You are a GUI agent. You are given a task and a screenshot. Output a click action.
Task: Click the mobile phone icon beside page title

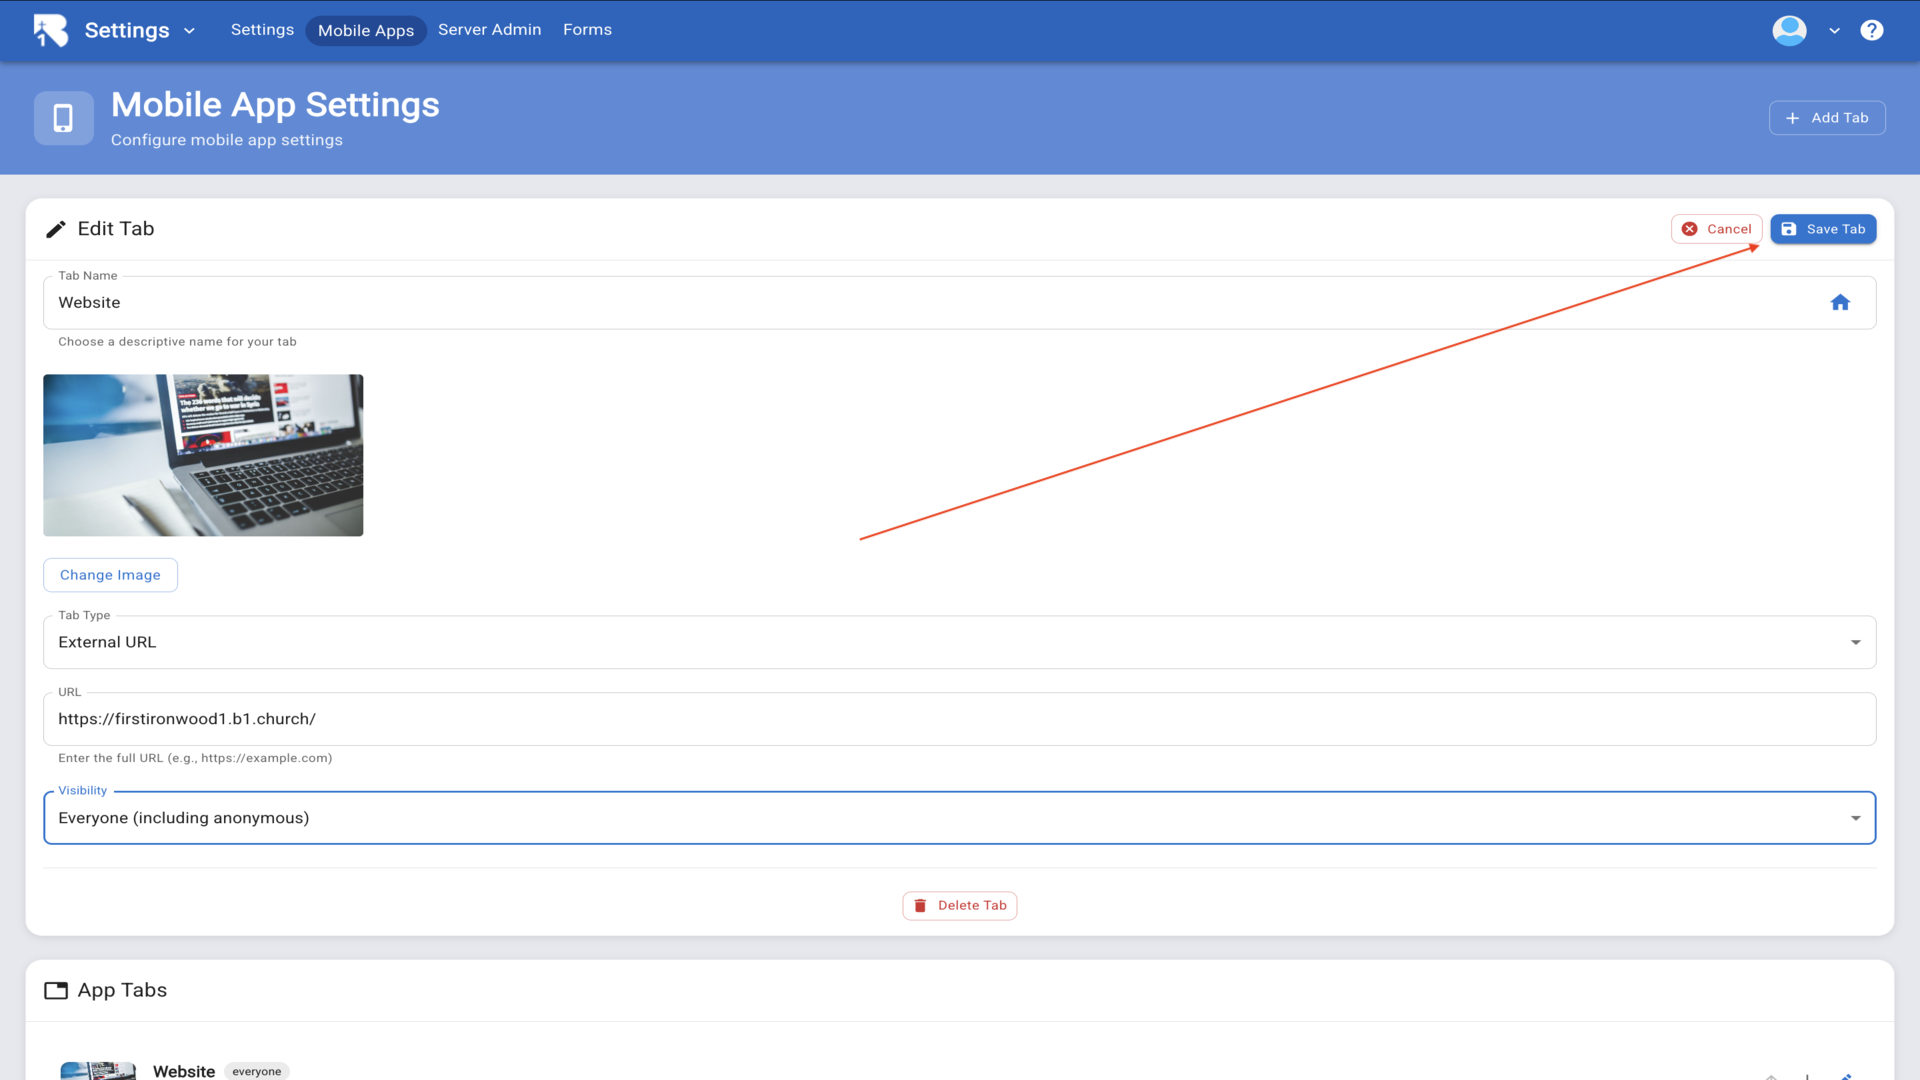[63, 118]
